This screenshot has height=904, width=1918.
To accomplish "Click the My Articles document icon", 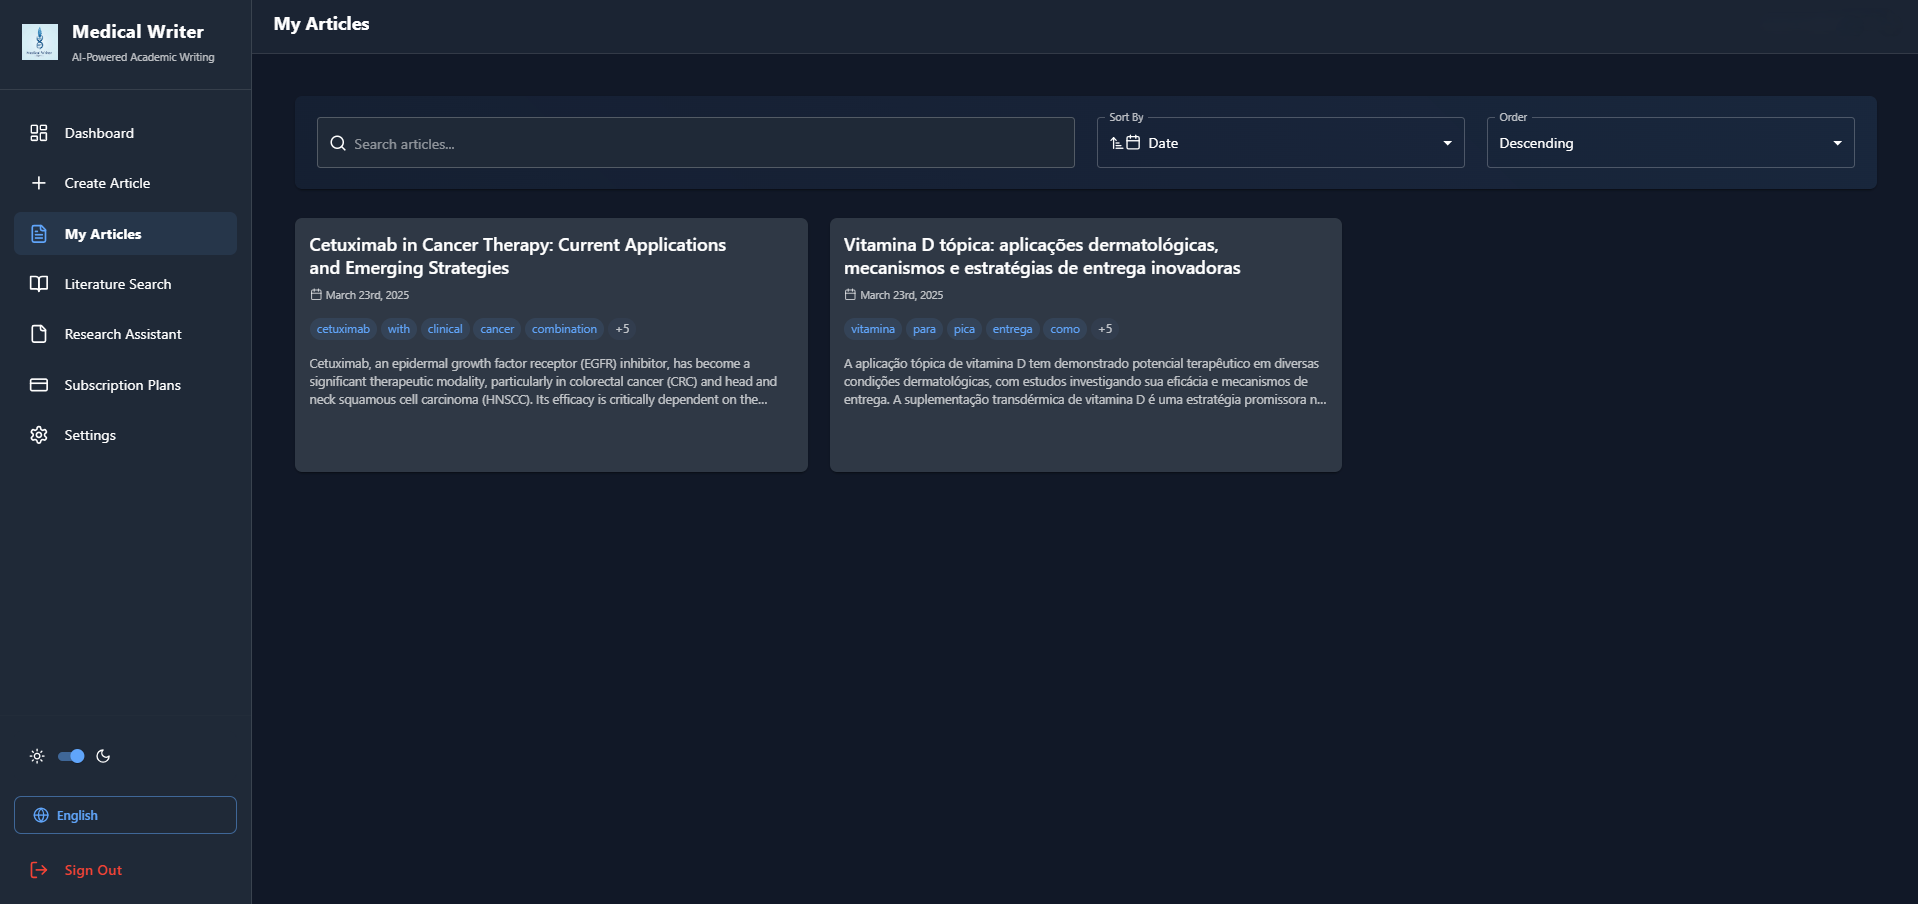I will [x=38, y=233].
